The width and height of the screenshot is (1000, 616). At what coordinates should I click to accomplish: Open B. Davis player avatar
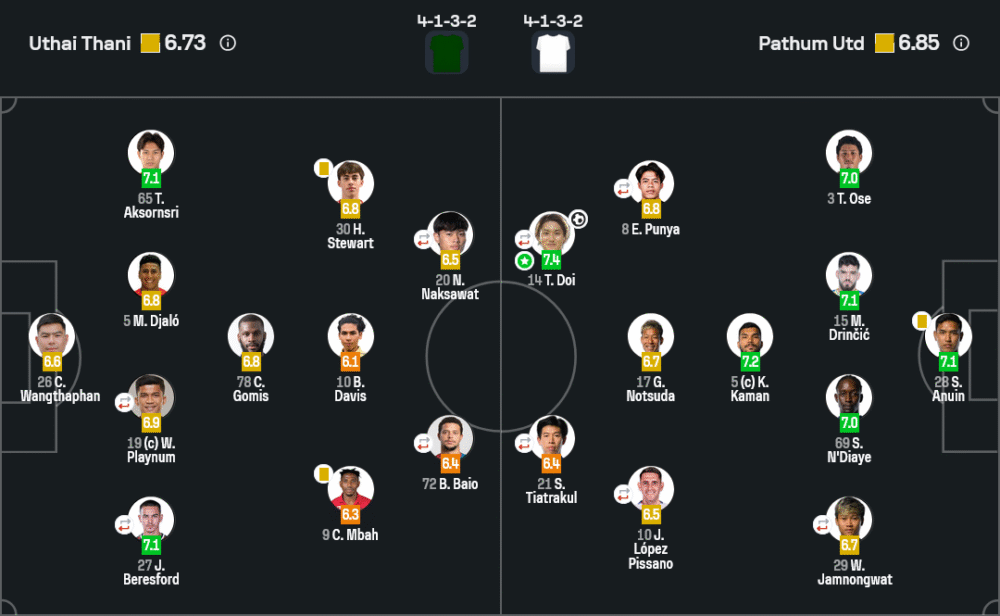pyautogui.click(x=351, y=336)
